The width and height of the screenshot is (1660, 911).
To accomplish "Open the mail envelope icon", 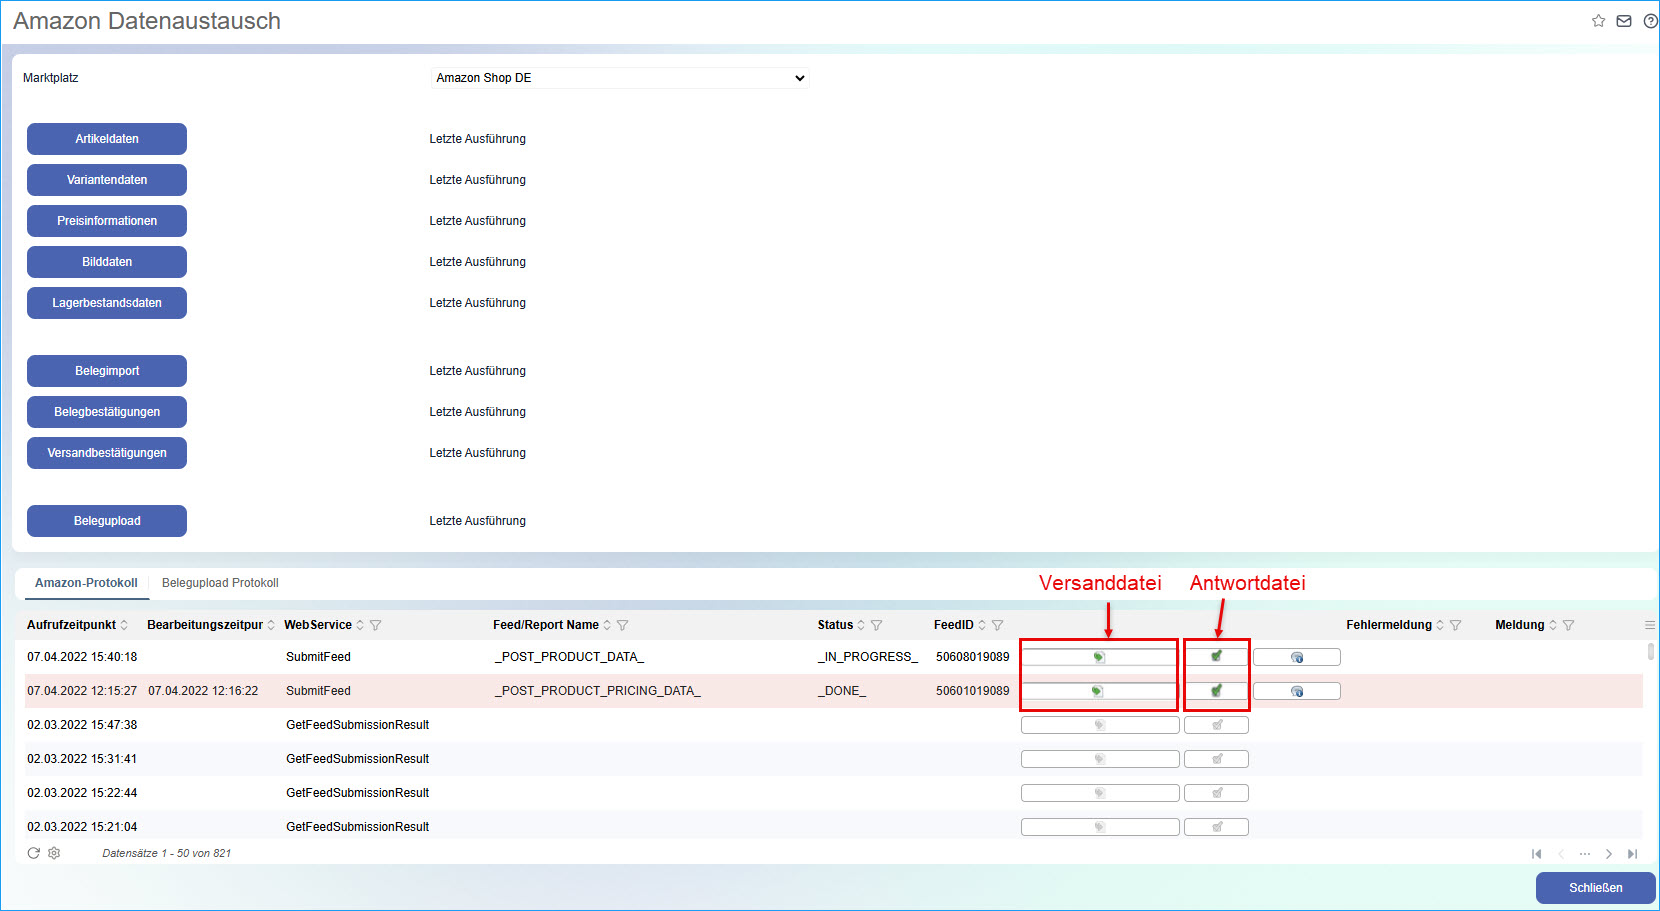I will 1624,21.
